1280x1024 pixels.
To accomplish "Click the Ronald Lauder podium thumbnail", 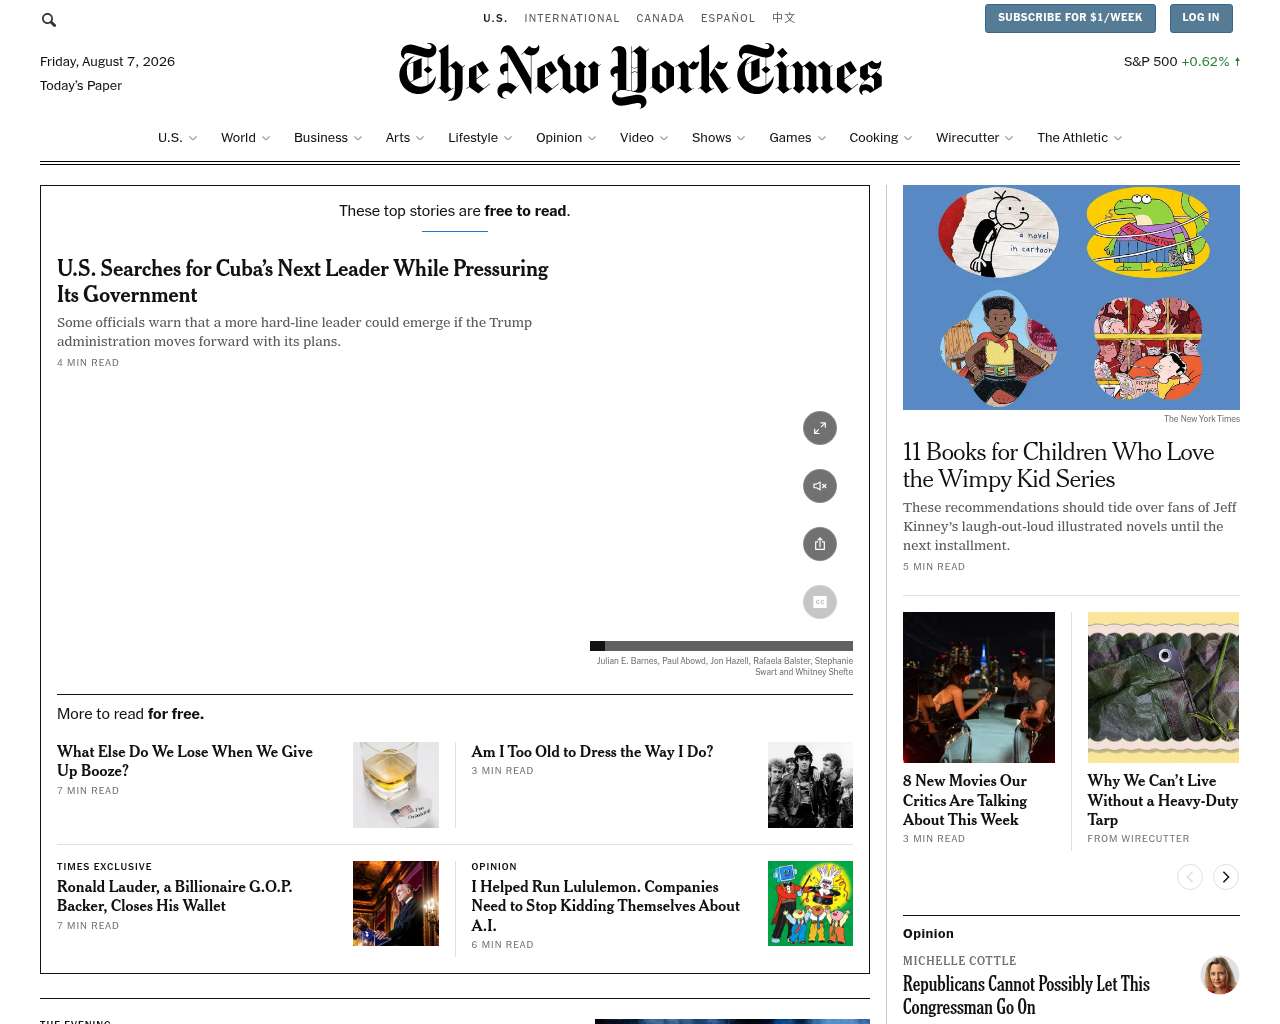I will click(396, 904).
